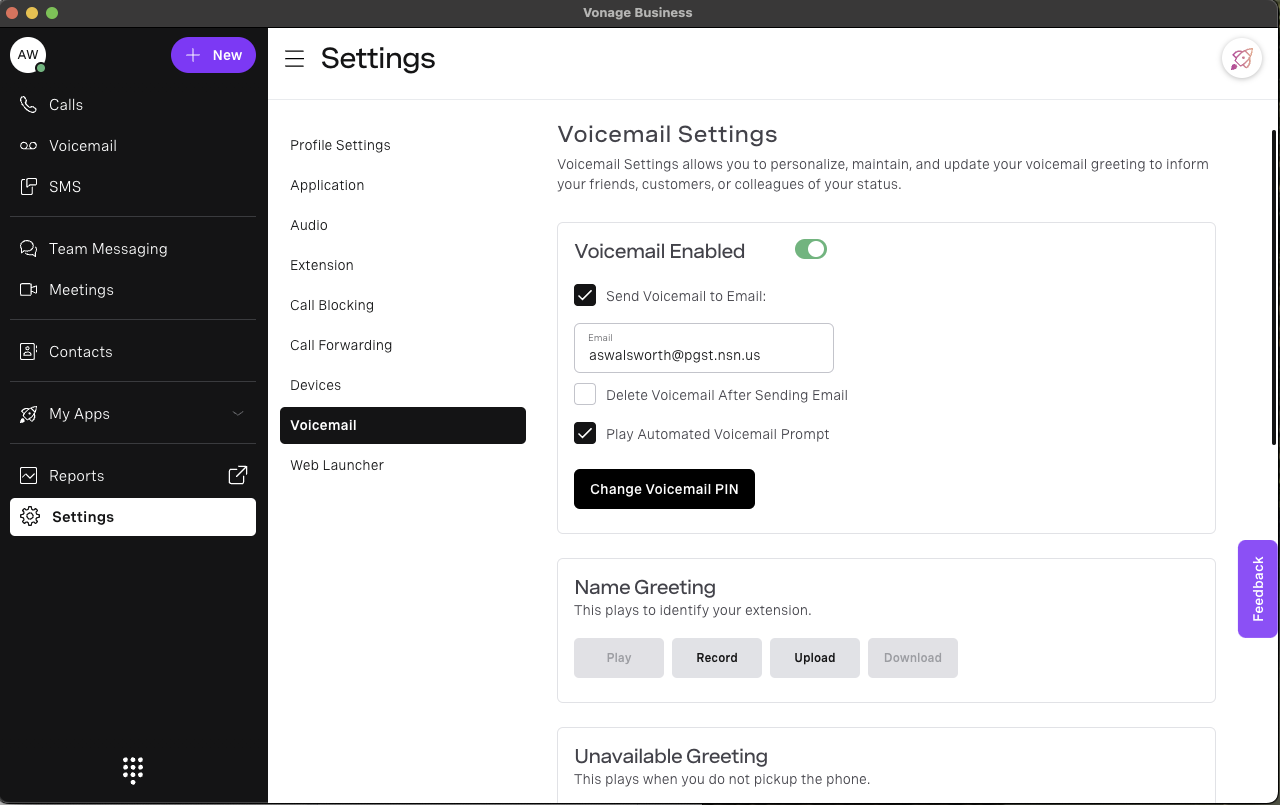
Task: Click the AW profile avatar
Action: point(28,55)
